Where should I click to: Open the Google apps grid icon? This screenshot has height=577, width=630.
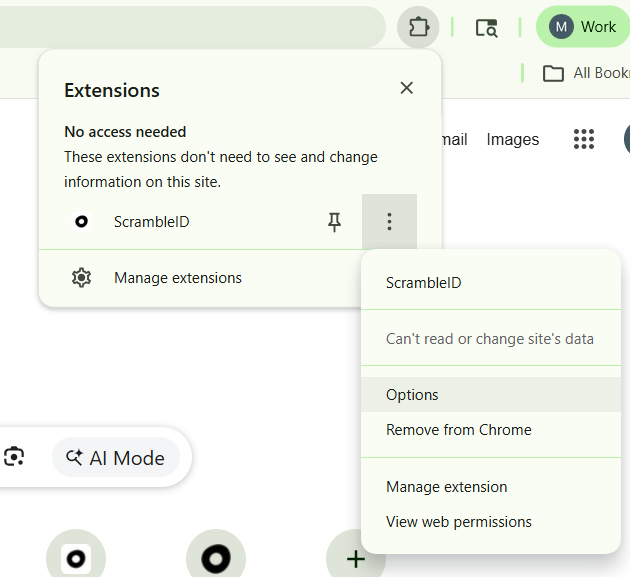[584, 139]
